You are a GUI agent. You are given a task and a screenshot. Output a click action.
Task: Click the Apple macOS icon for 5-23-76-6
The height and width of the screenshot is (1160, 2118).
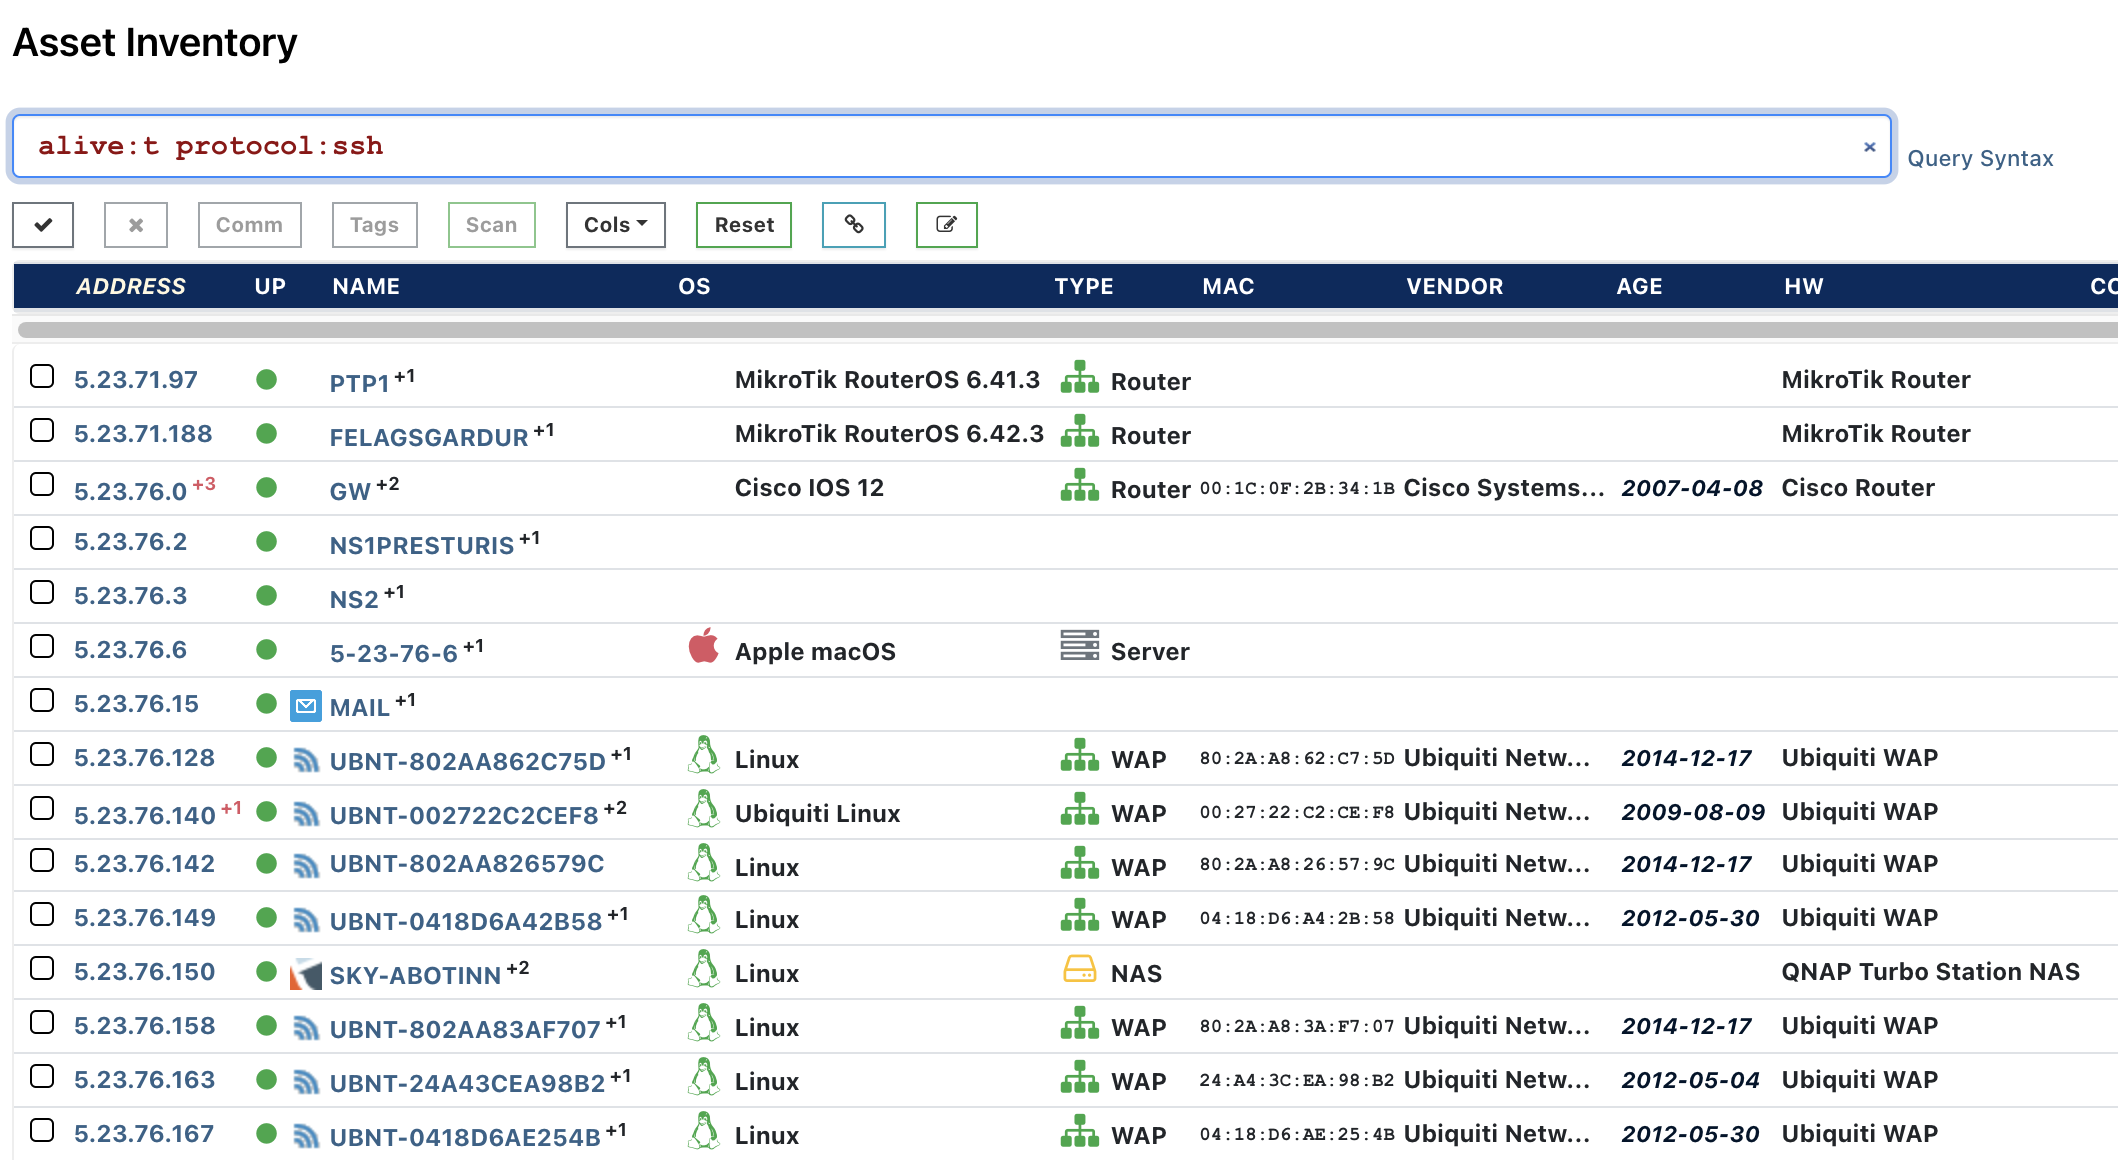tap(704, 649)
